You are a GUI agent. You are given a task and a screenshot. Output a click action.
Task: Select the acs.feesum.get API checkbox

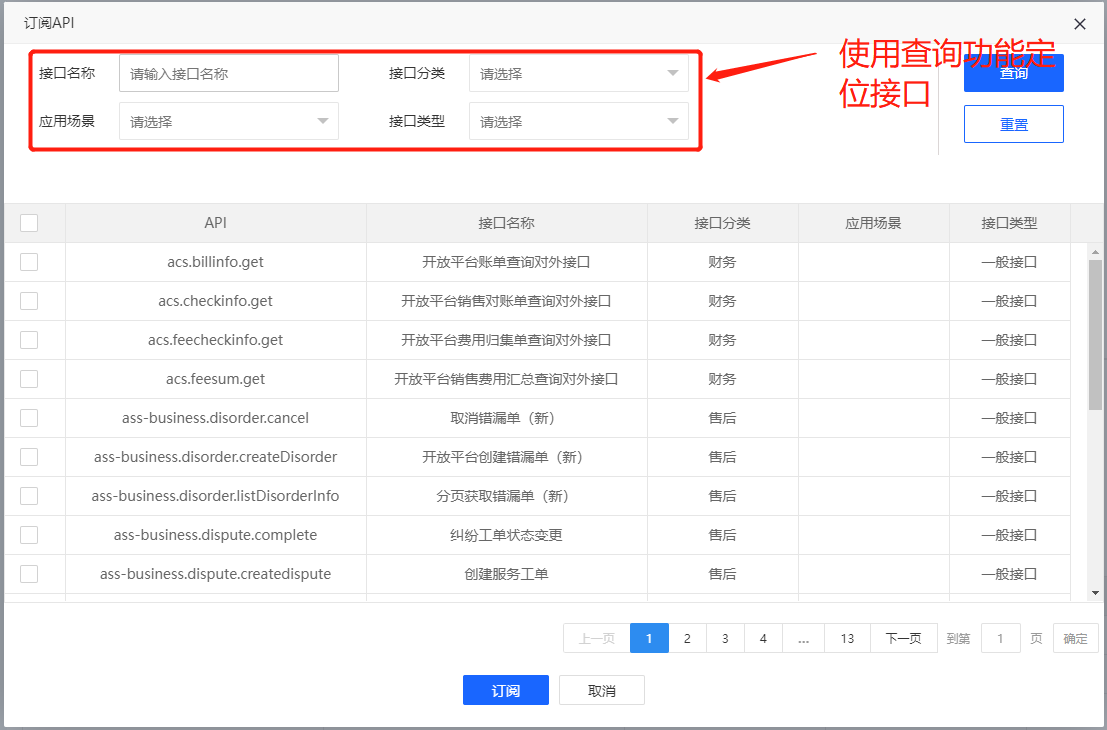point(29,378)
